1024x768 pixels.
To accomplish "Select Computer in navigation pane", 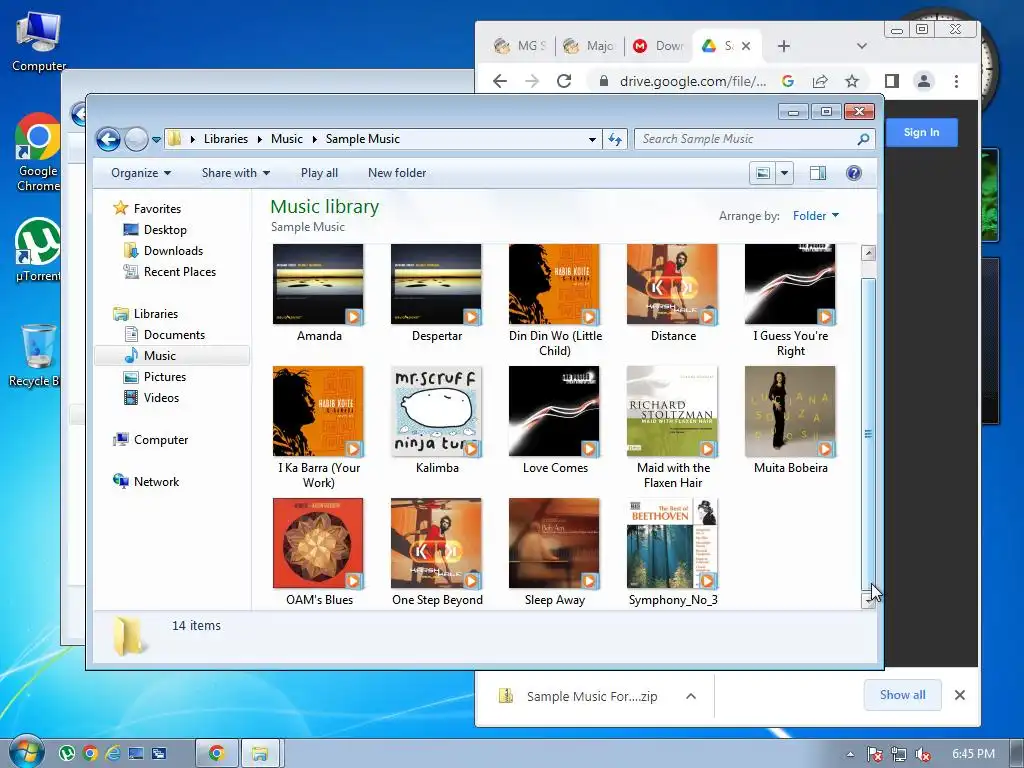I will pos(161,440).
